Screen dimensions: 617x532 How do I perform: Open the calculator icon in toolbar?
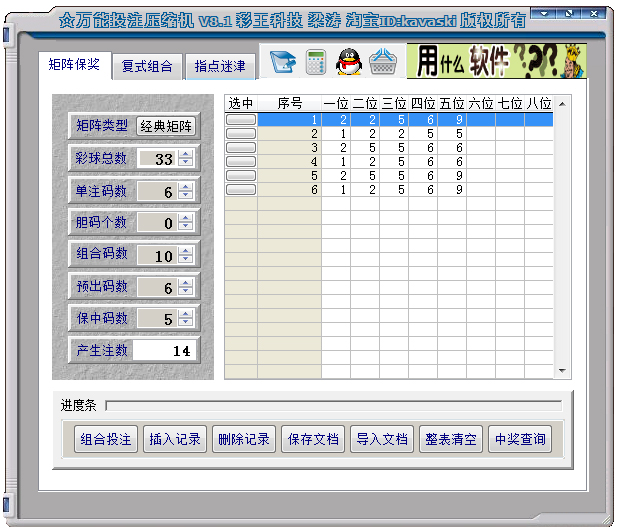click(316, 62)
